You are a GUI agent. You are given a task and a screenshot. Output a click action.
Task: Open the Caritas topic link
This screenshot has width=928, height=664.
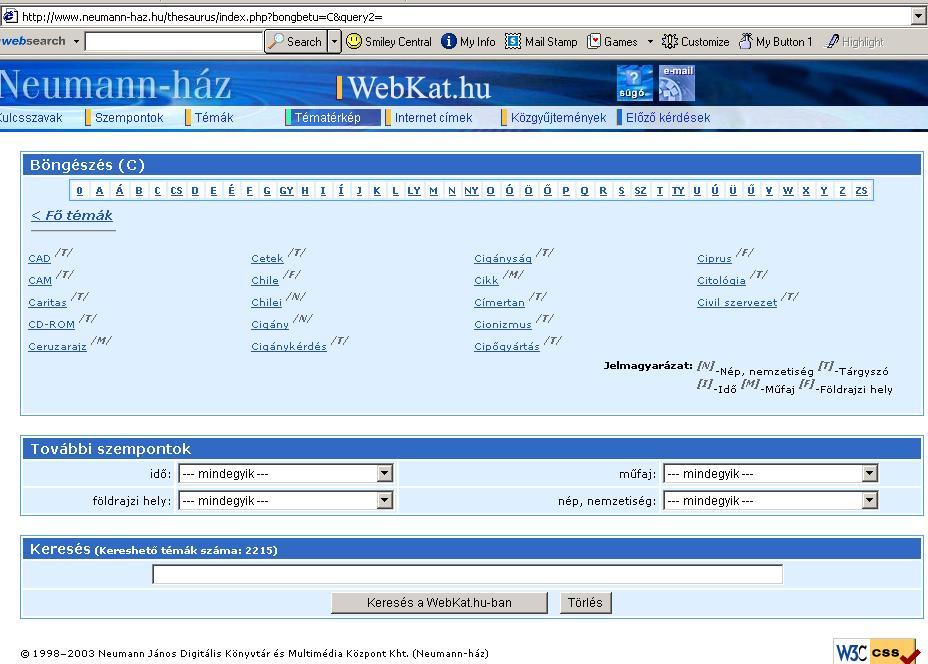[x=47, y=302]
